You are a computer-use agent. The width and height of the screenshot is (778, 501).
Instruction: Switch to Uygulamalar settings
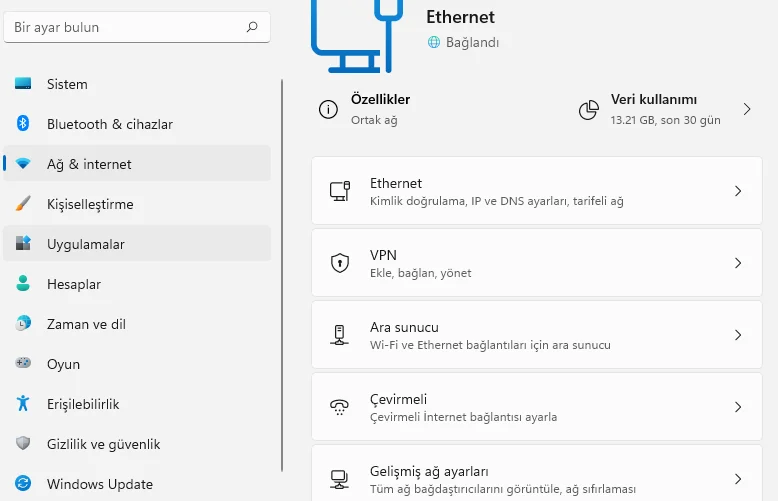[137, 244]
